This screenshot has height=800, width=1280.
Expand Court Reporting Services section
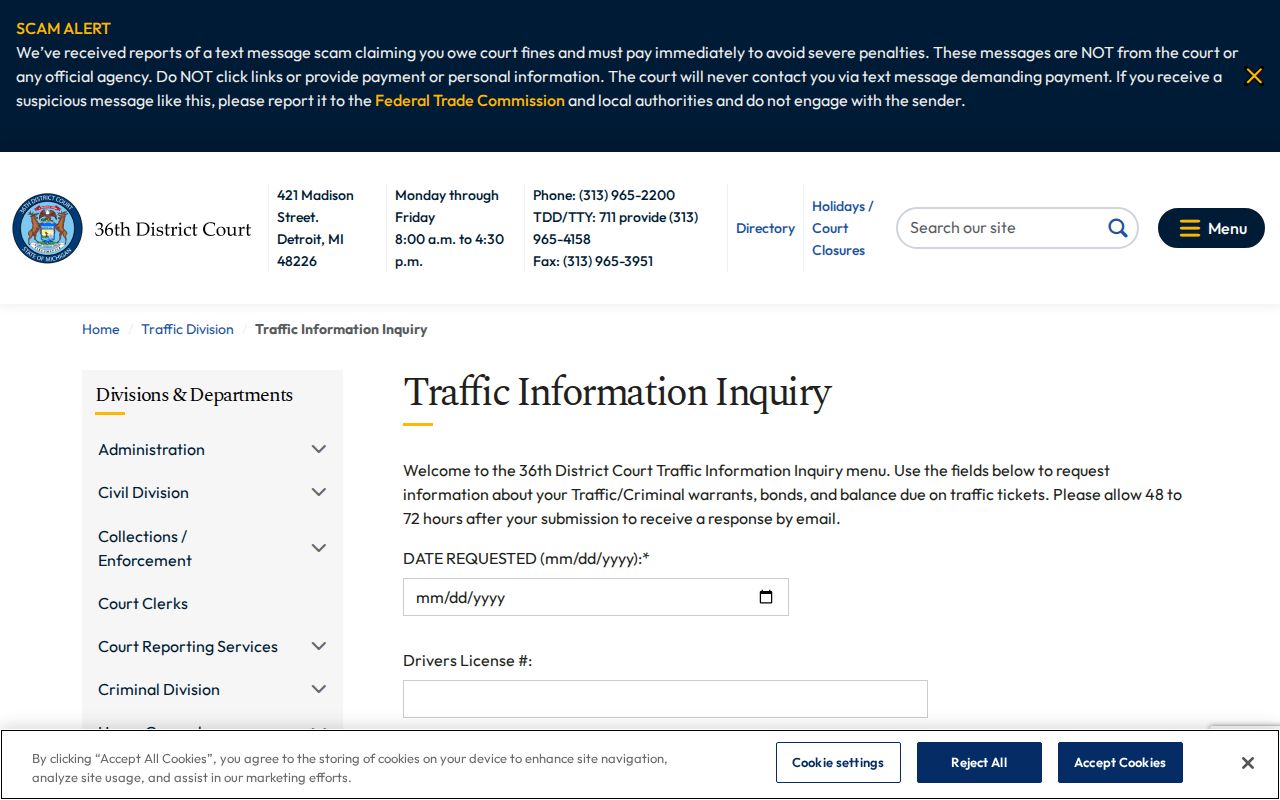[x=319, y=646]
